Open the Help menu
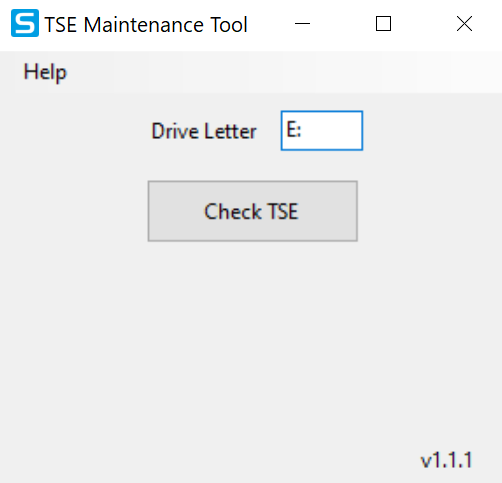Viewport: 502px width, 483px height. 45,72
